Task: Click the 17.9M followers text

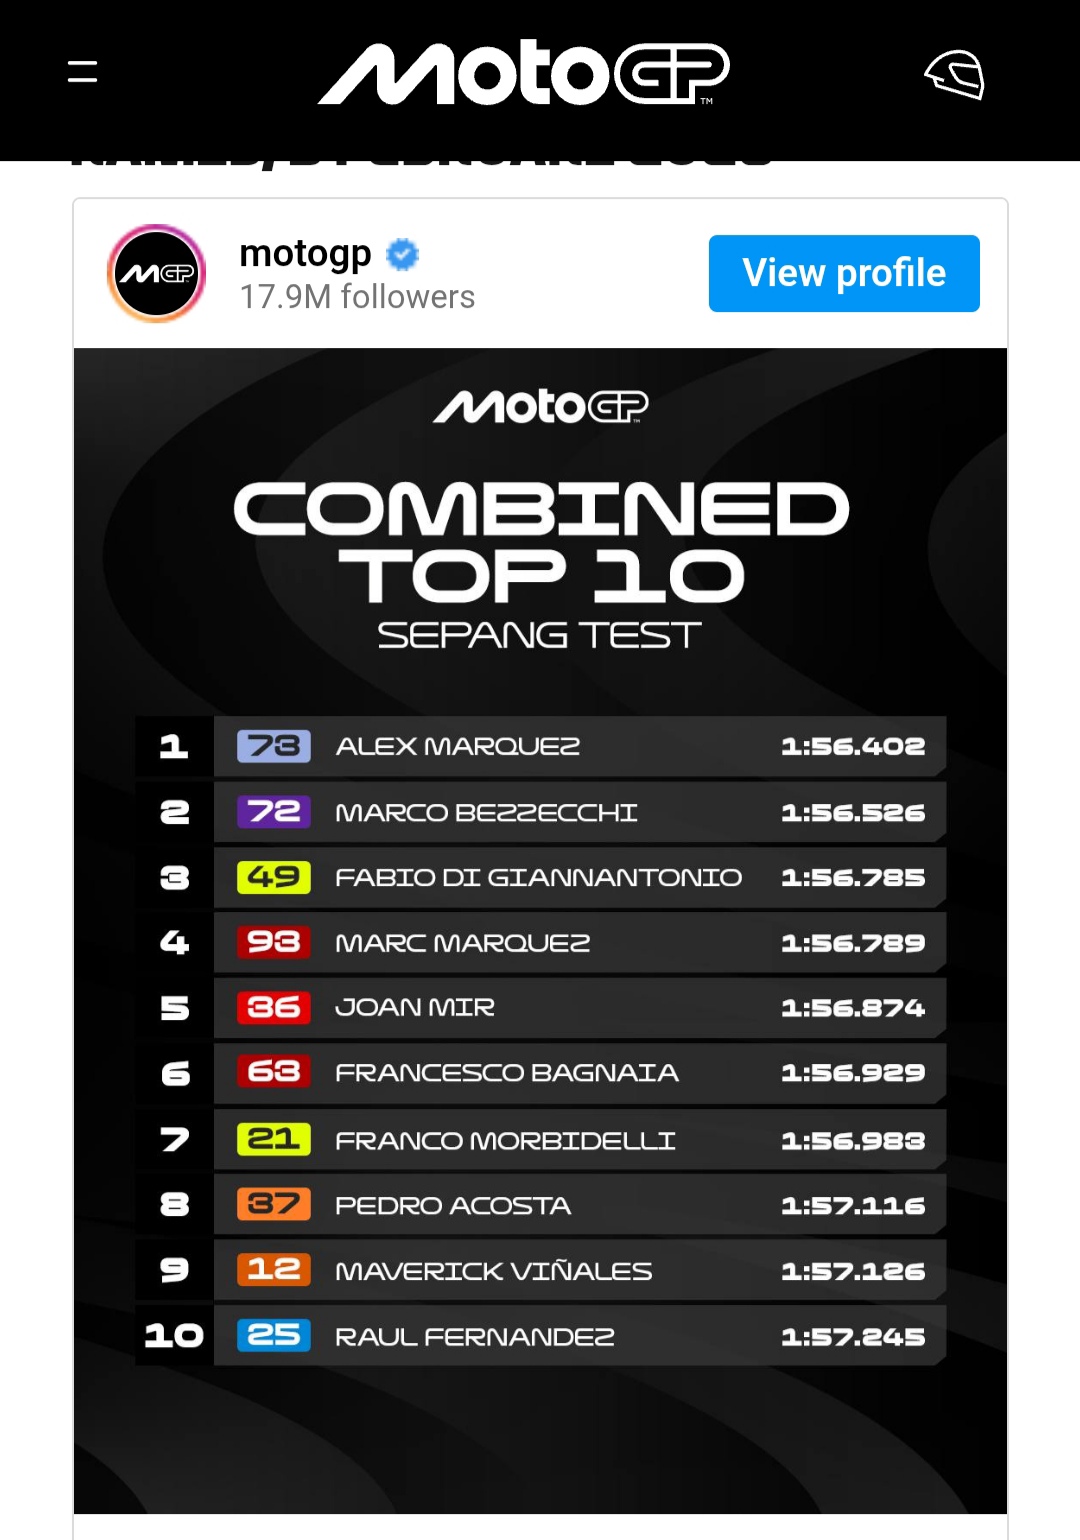Action: point(357,297)
